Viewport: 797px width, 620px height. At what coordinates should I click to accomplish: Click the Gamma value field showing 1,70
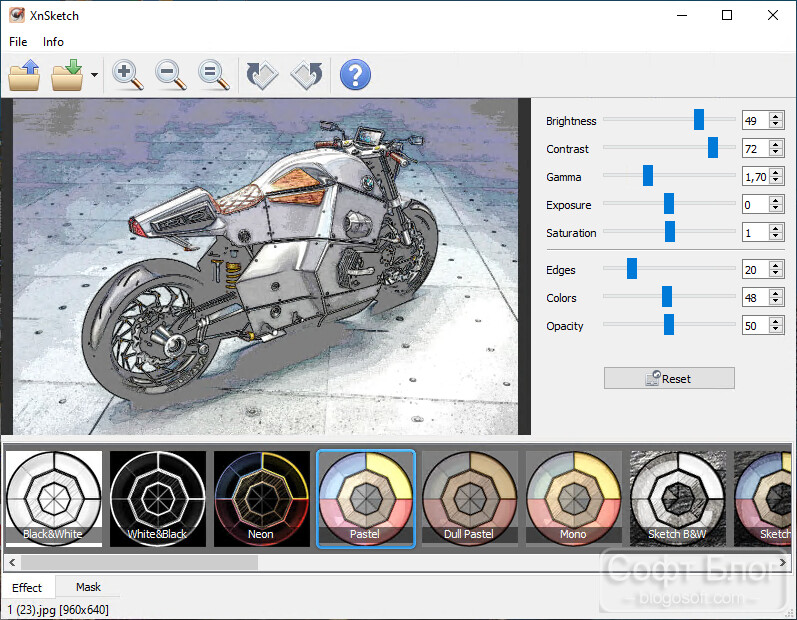755,176
